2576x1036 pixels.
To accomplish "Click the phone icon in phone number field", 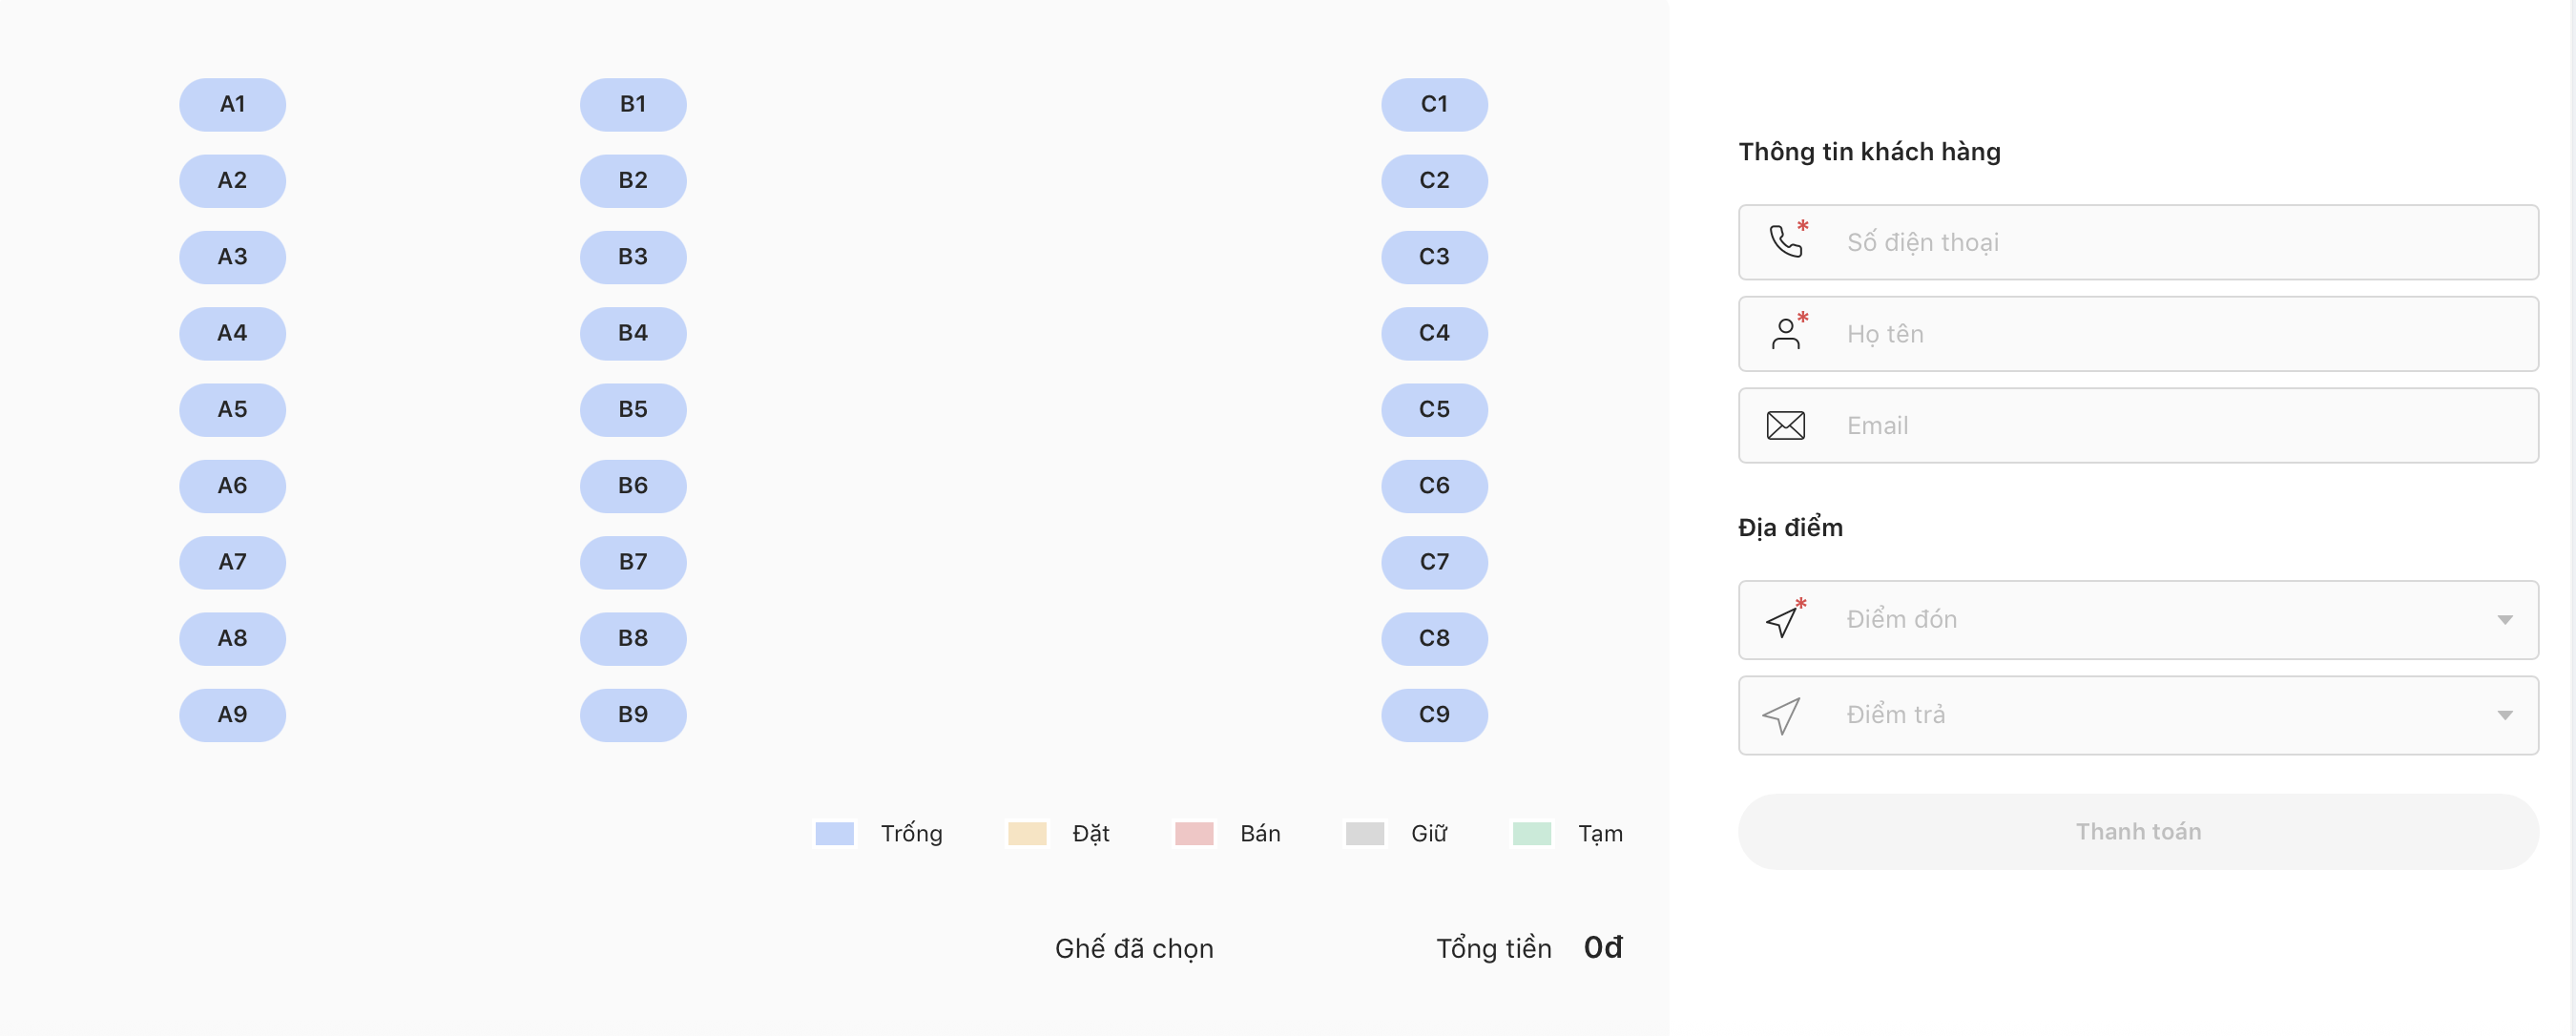I will (x=1785, y=242).
